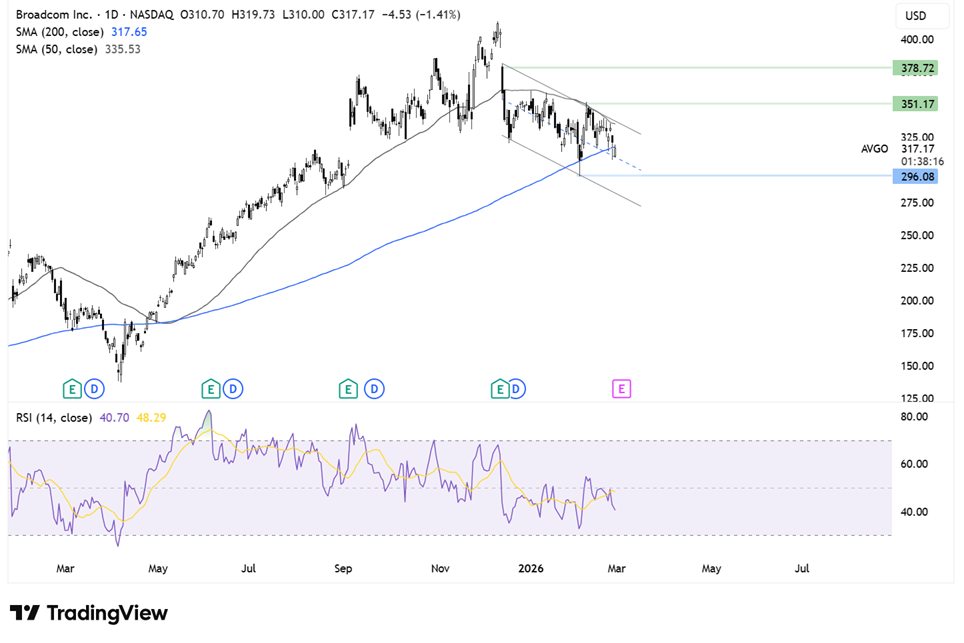Open the June 2025 earnings E marker
The image size is (964, 643).
point(211,389)
